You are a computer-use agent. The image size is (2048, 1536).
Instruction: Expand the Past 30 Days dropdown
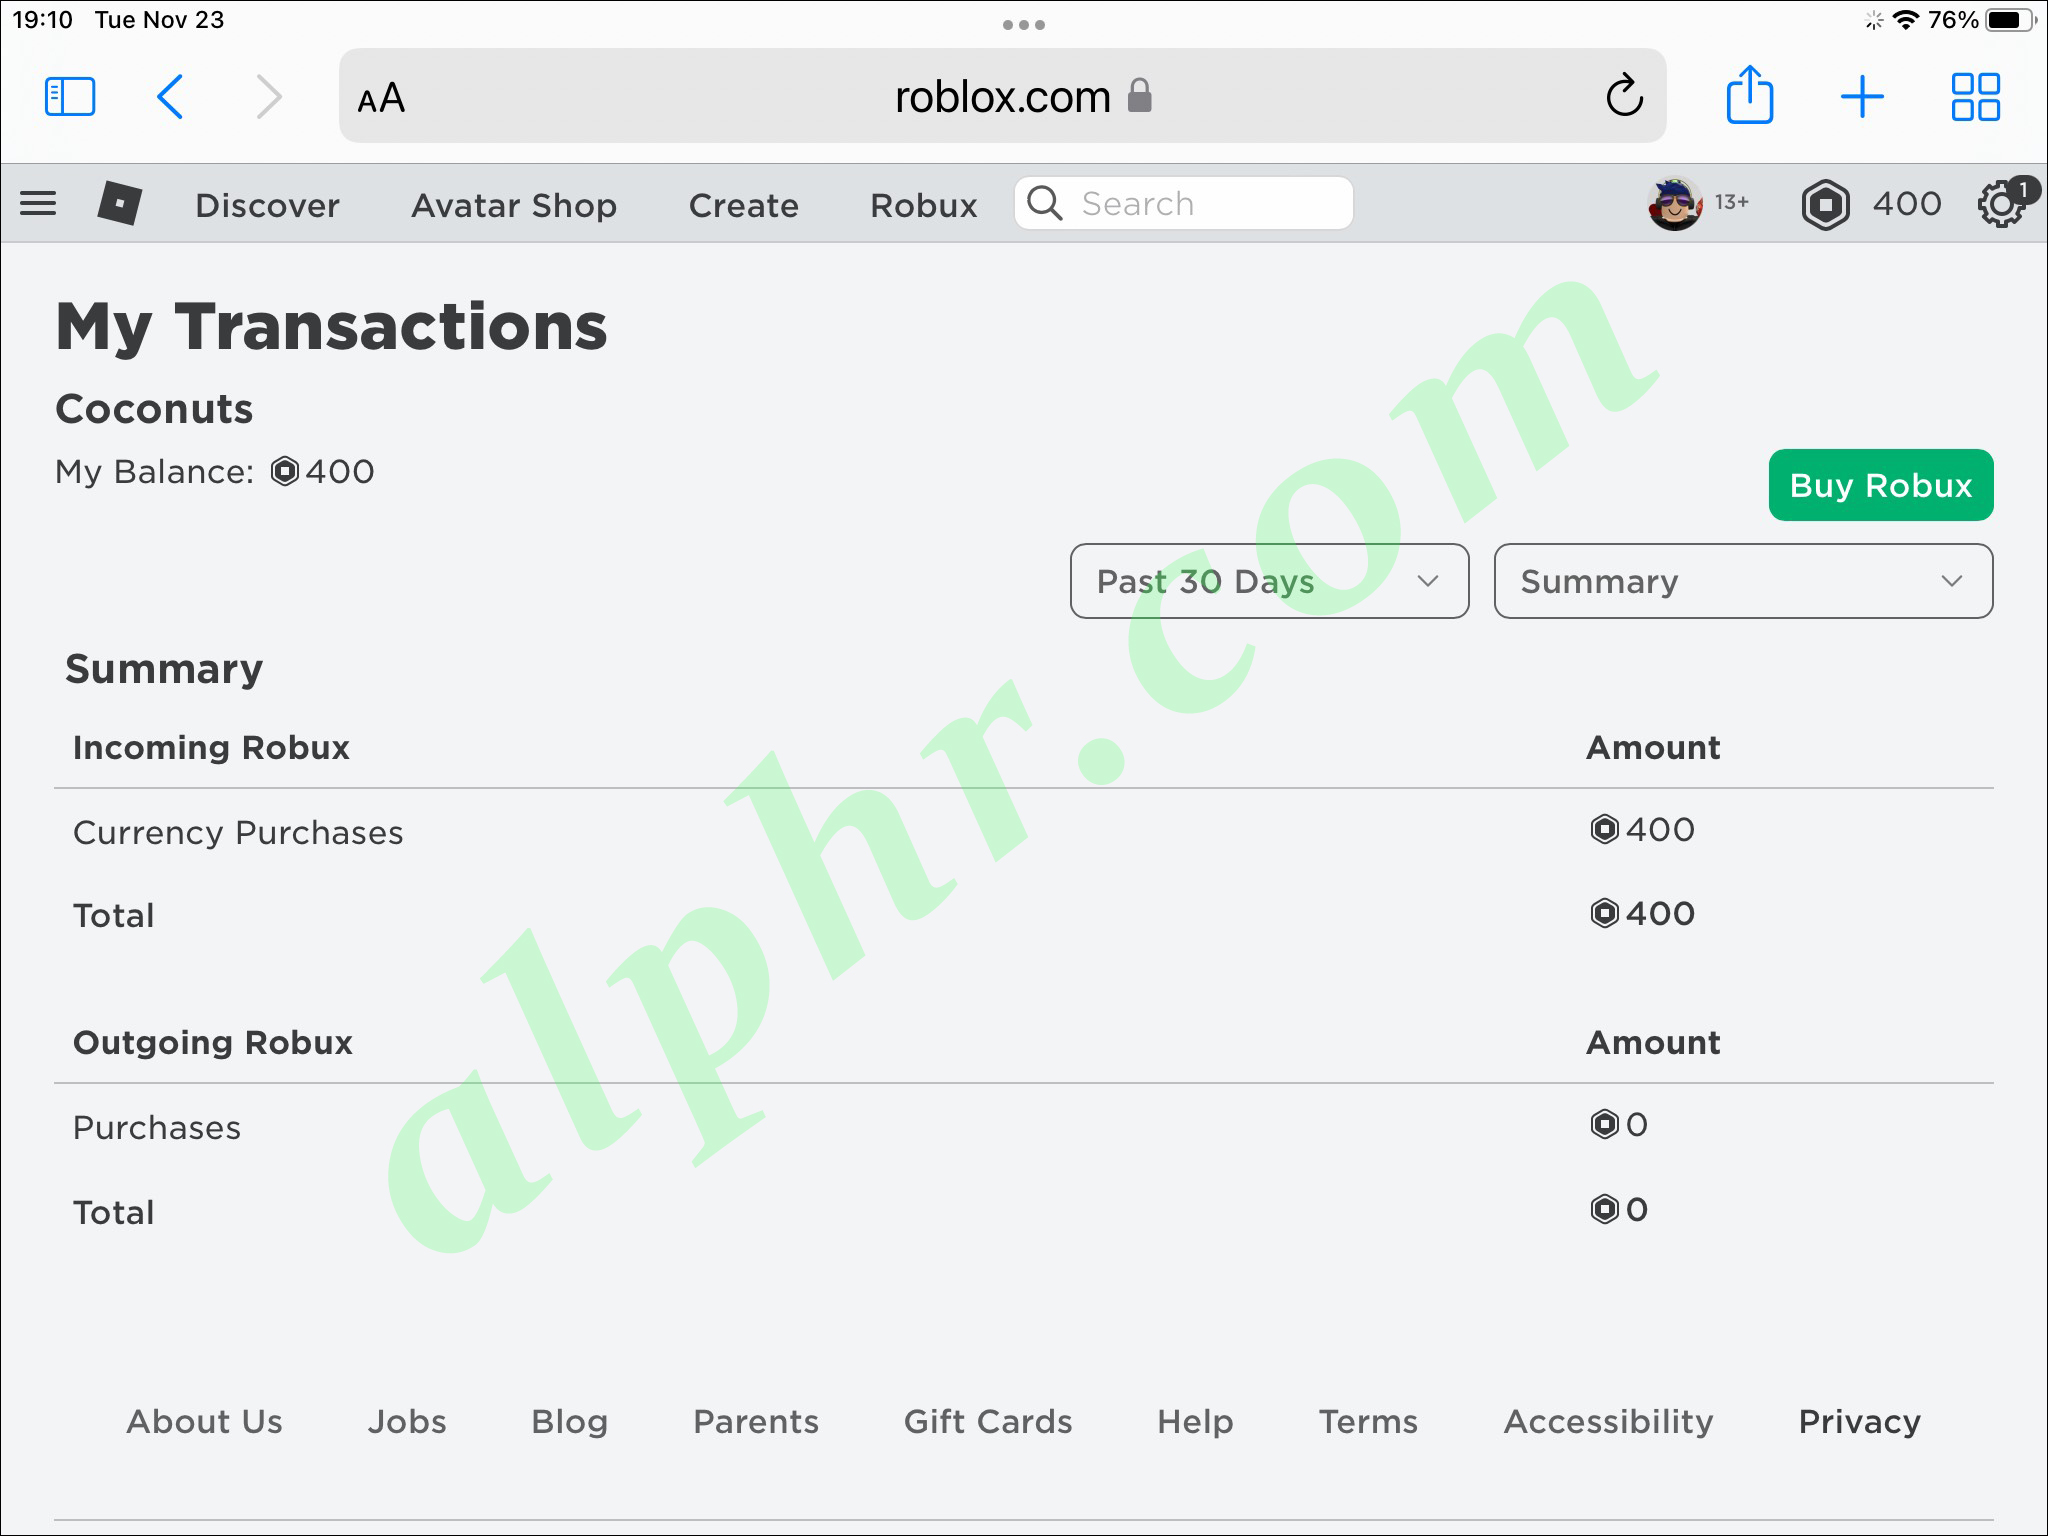tap(1268, 581)
